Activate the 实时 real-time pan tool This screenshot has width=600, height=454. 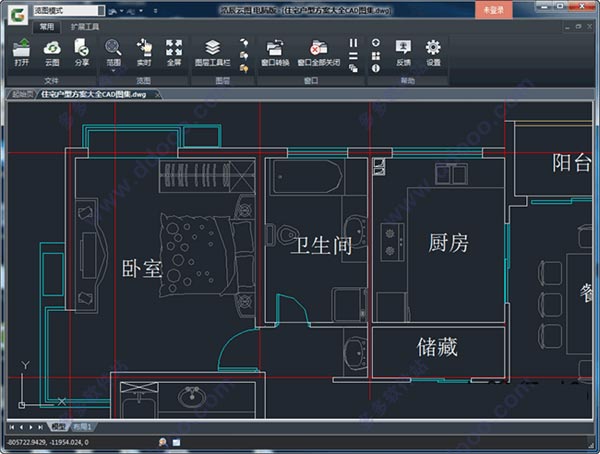point(144,53)
